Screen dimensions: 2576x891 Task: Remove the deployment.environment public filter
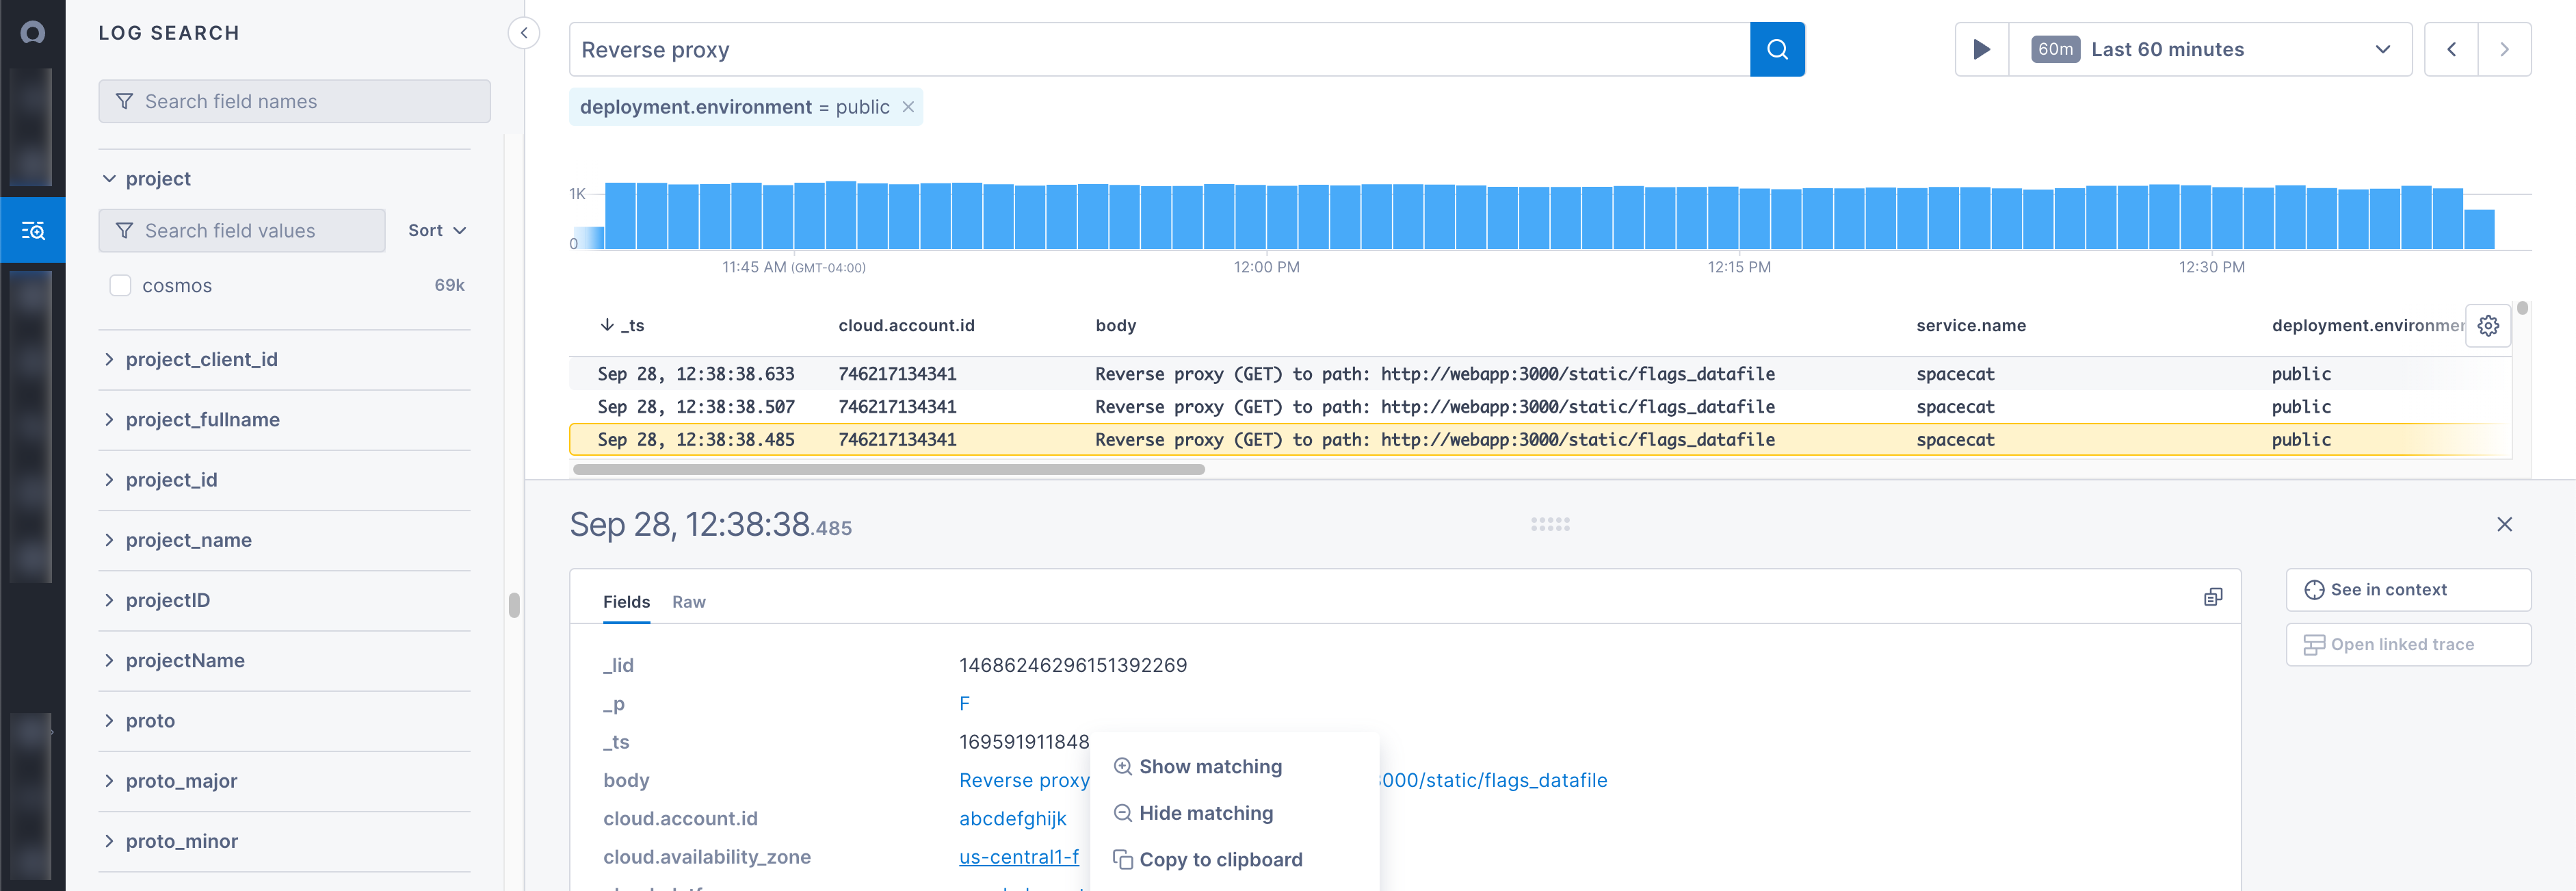(907, 107)
